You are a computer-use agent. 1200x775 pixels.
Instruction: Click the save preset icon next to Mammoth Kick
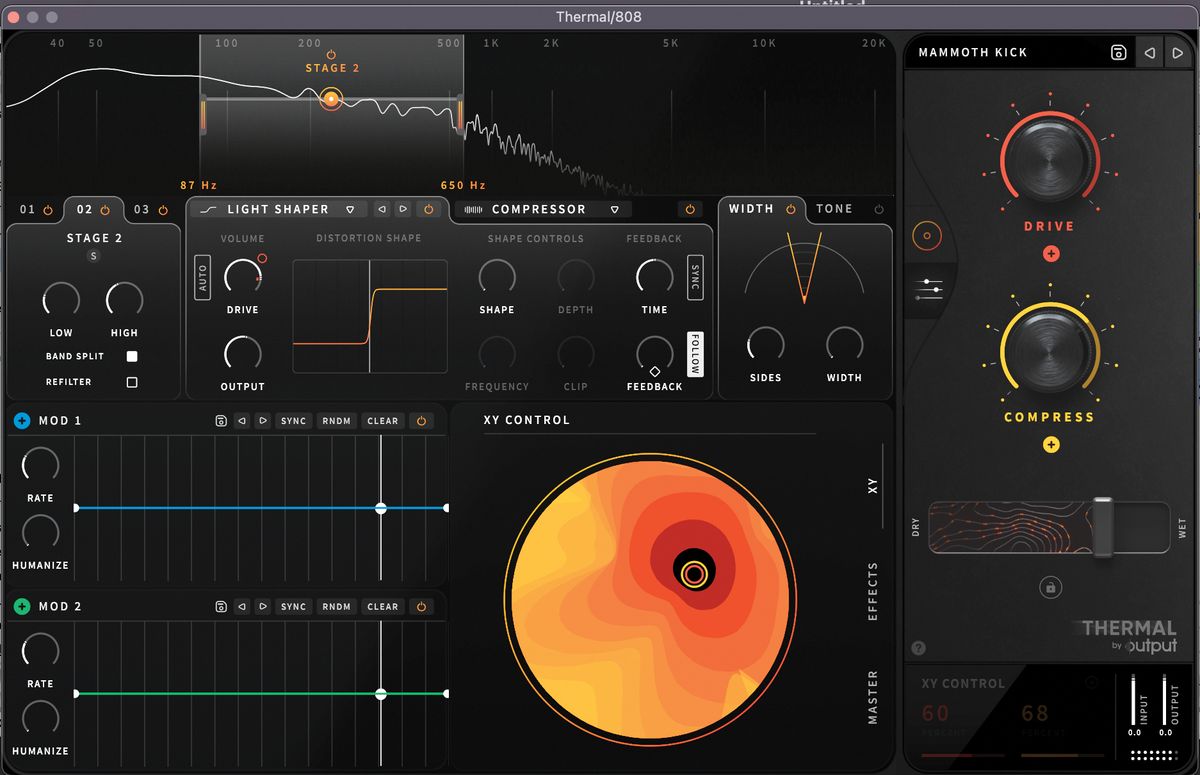(1119, 53)
